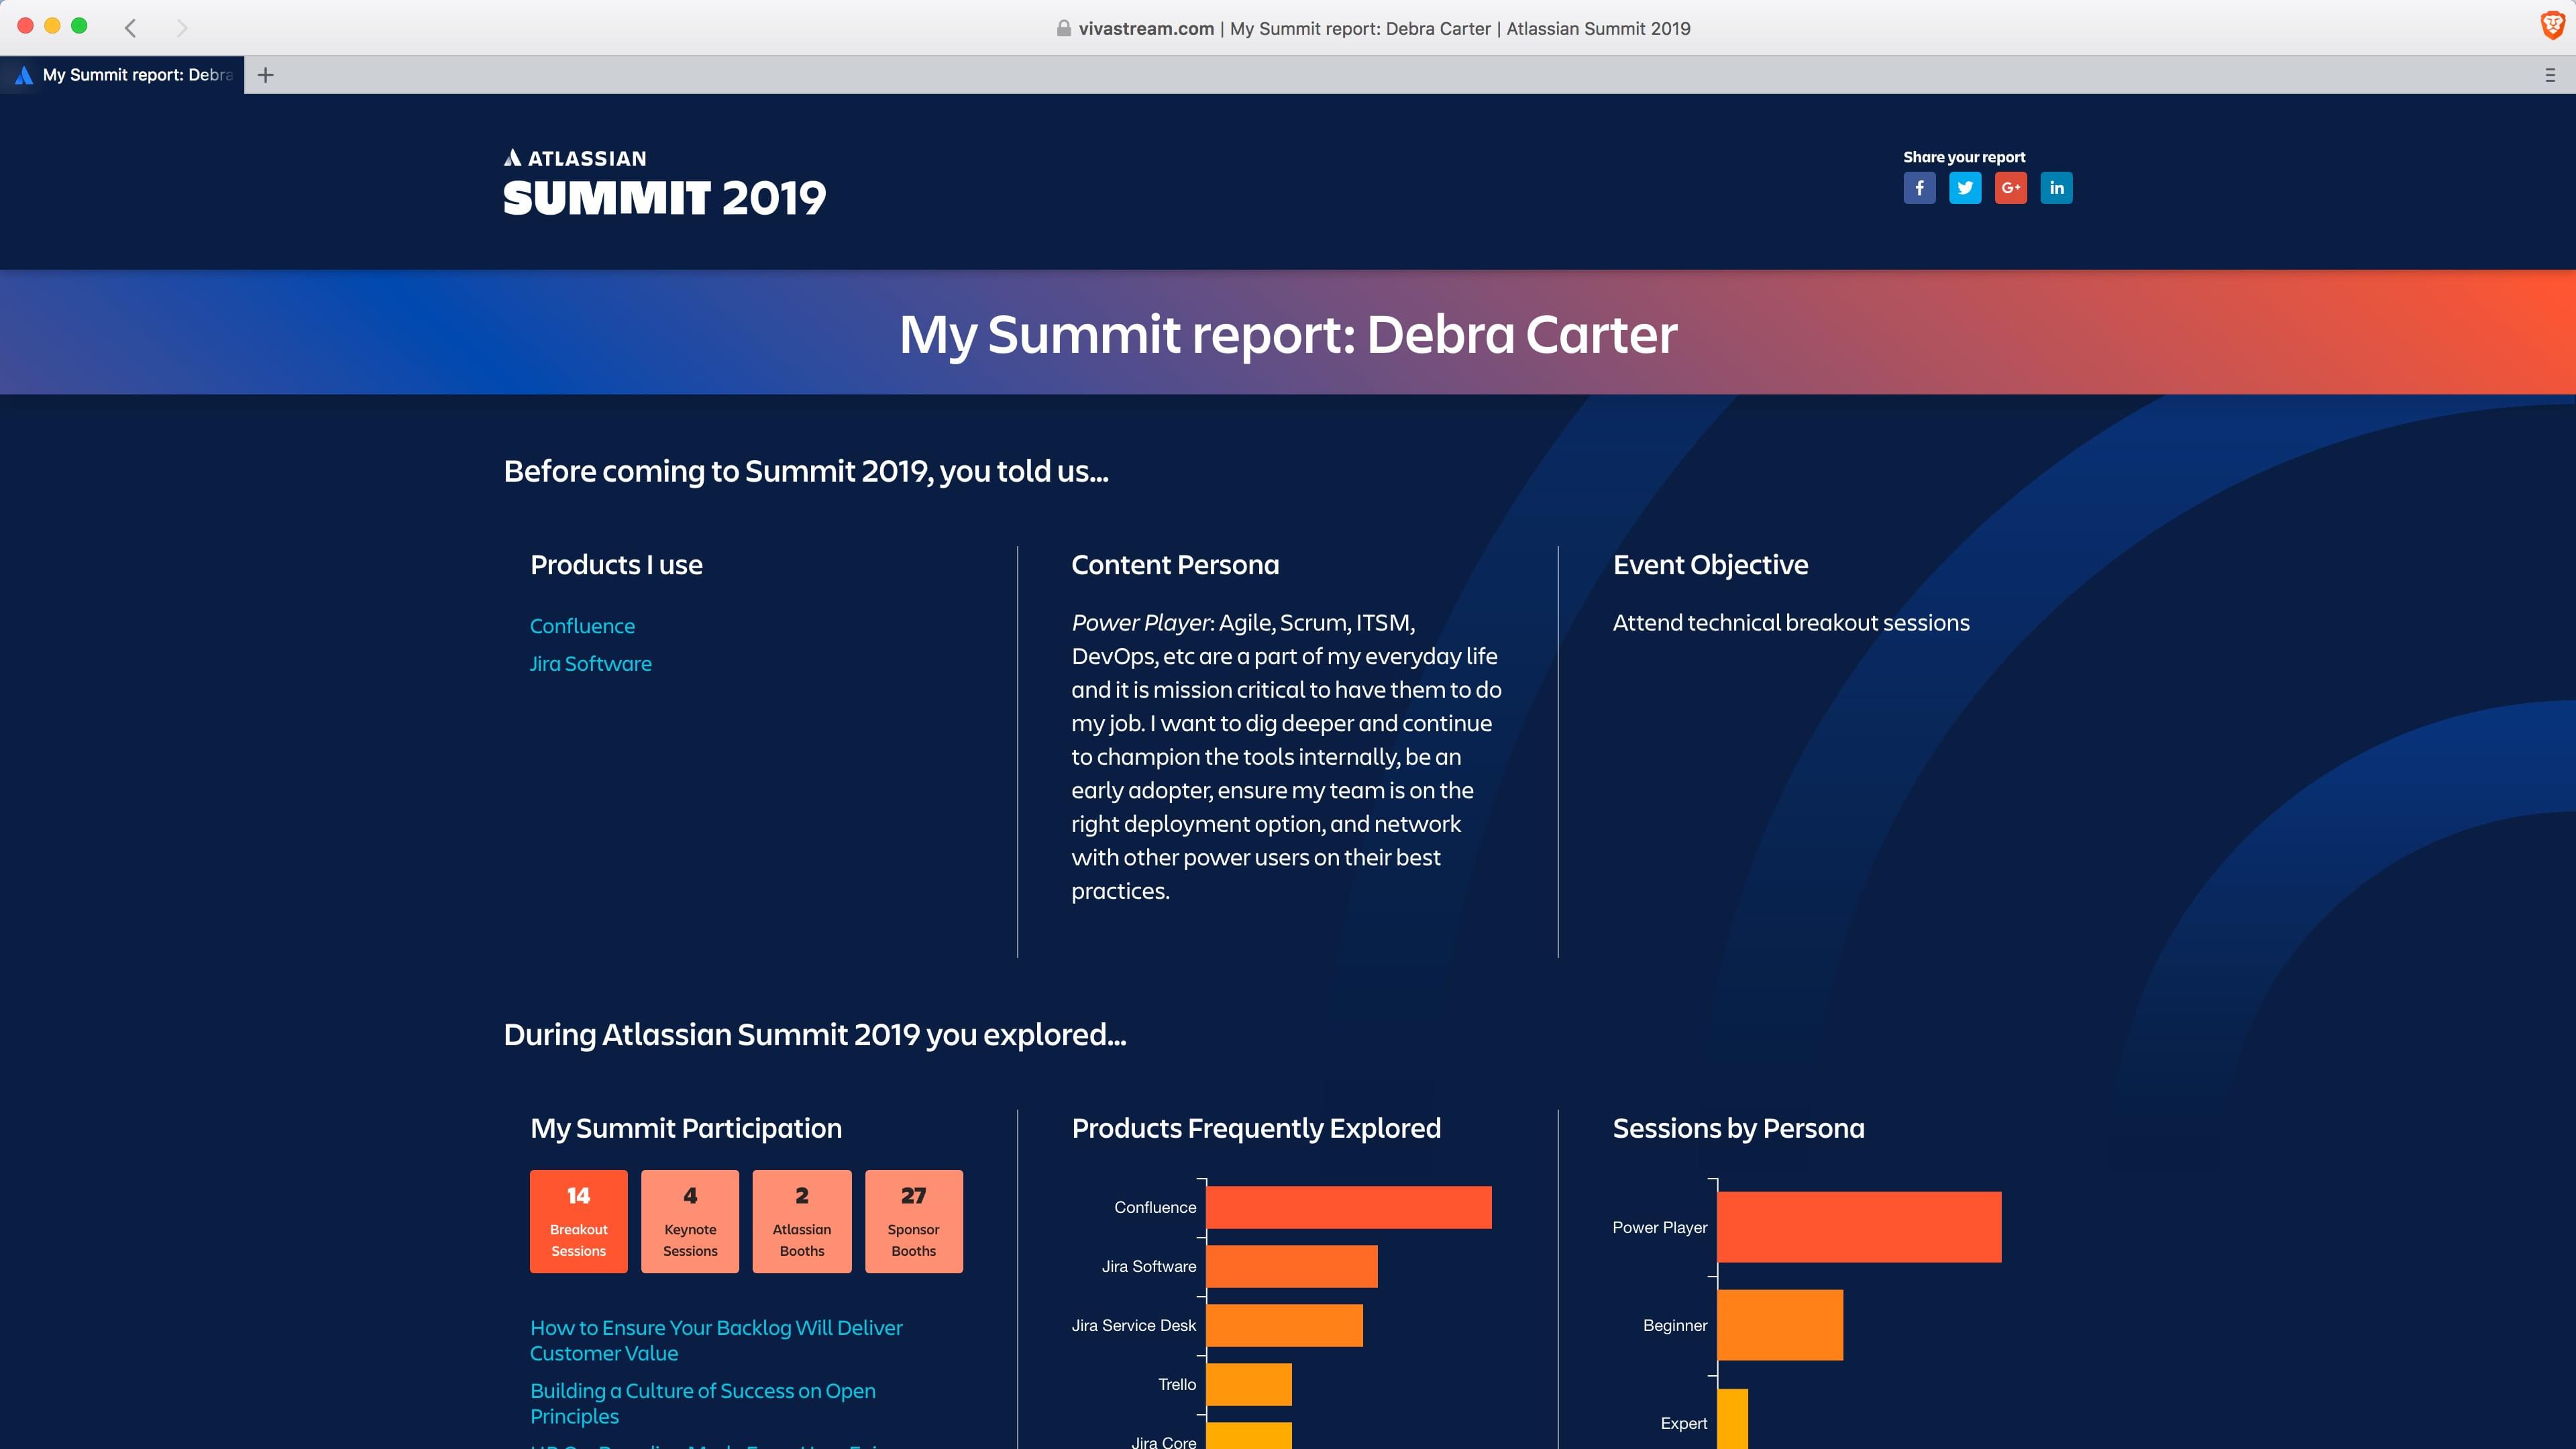
Task: Click the Expert axis label
Action: click(x=1684, y=1423)
